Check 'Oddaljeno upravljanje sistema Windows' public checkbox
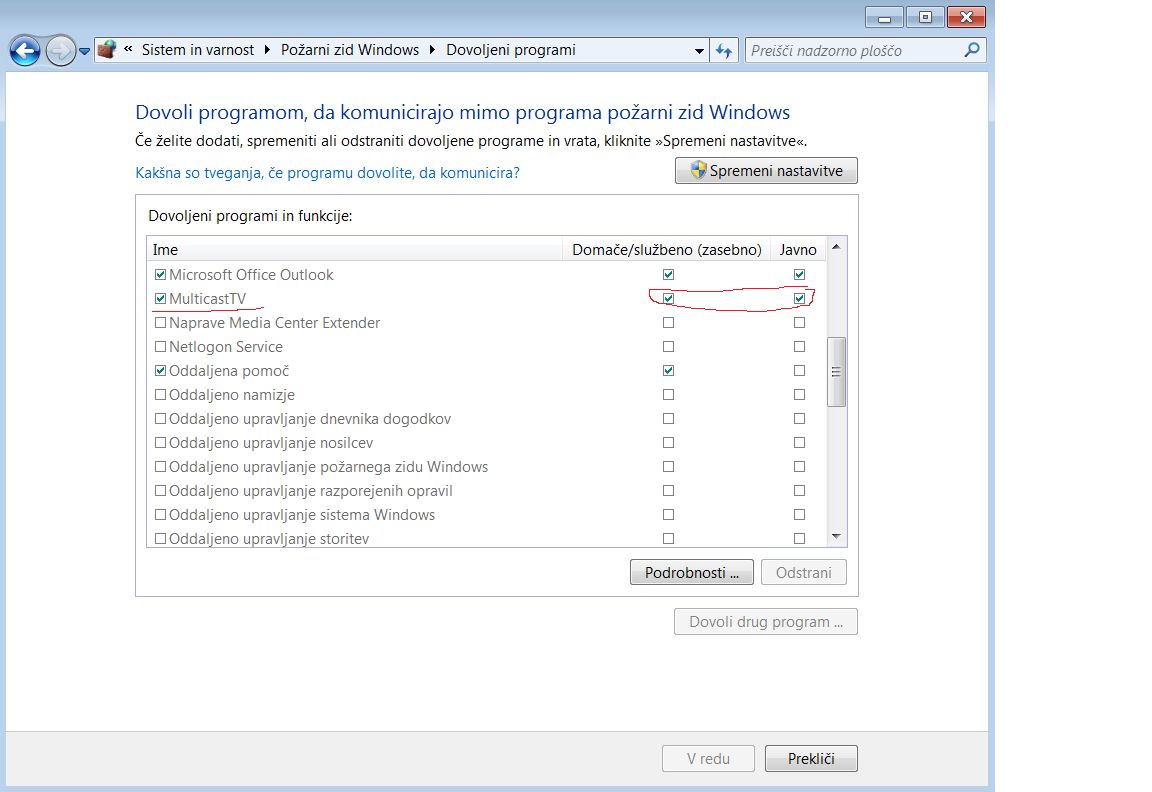 (x=799, y=515)
